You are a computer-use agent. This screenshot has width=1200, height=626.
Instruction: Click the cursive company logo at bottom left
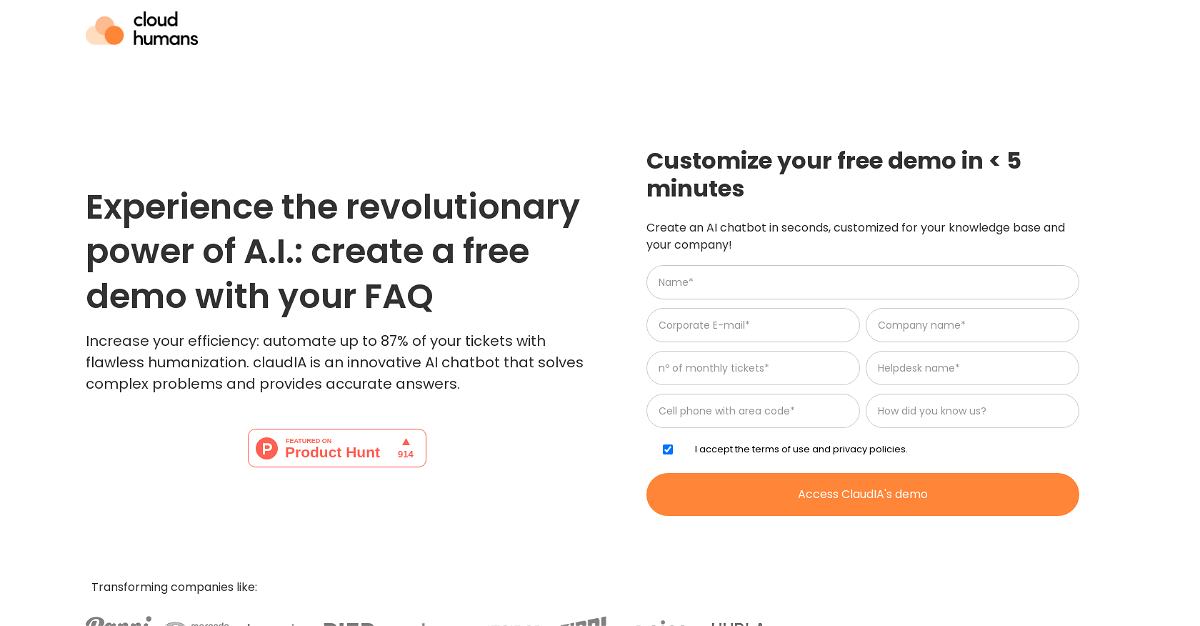pyautogui.click(x=118, y=621)
